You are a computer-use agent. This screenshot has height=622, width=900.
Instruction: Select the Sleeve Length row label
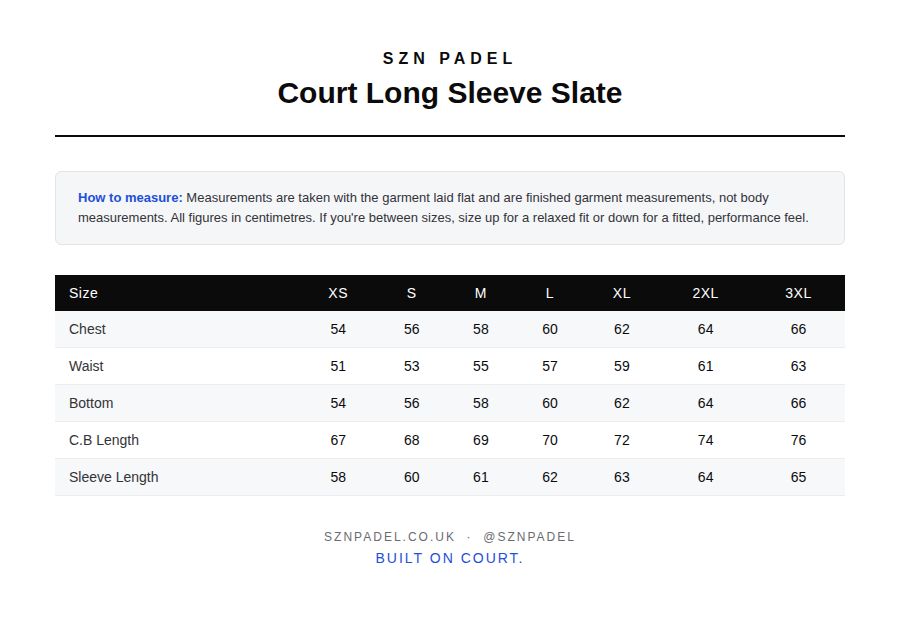(114, 477)
